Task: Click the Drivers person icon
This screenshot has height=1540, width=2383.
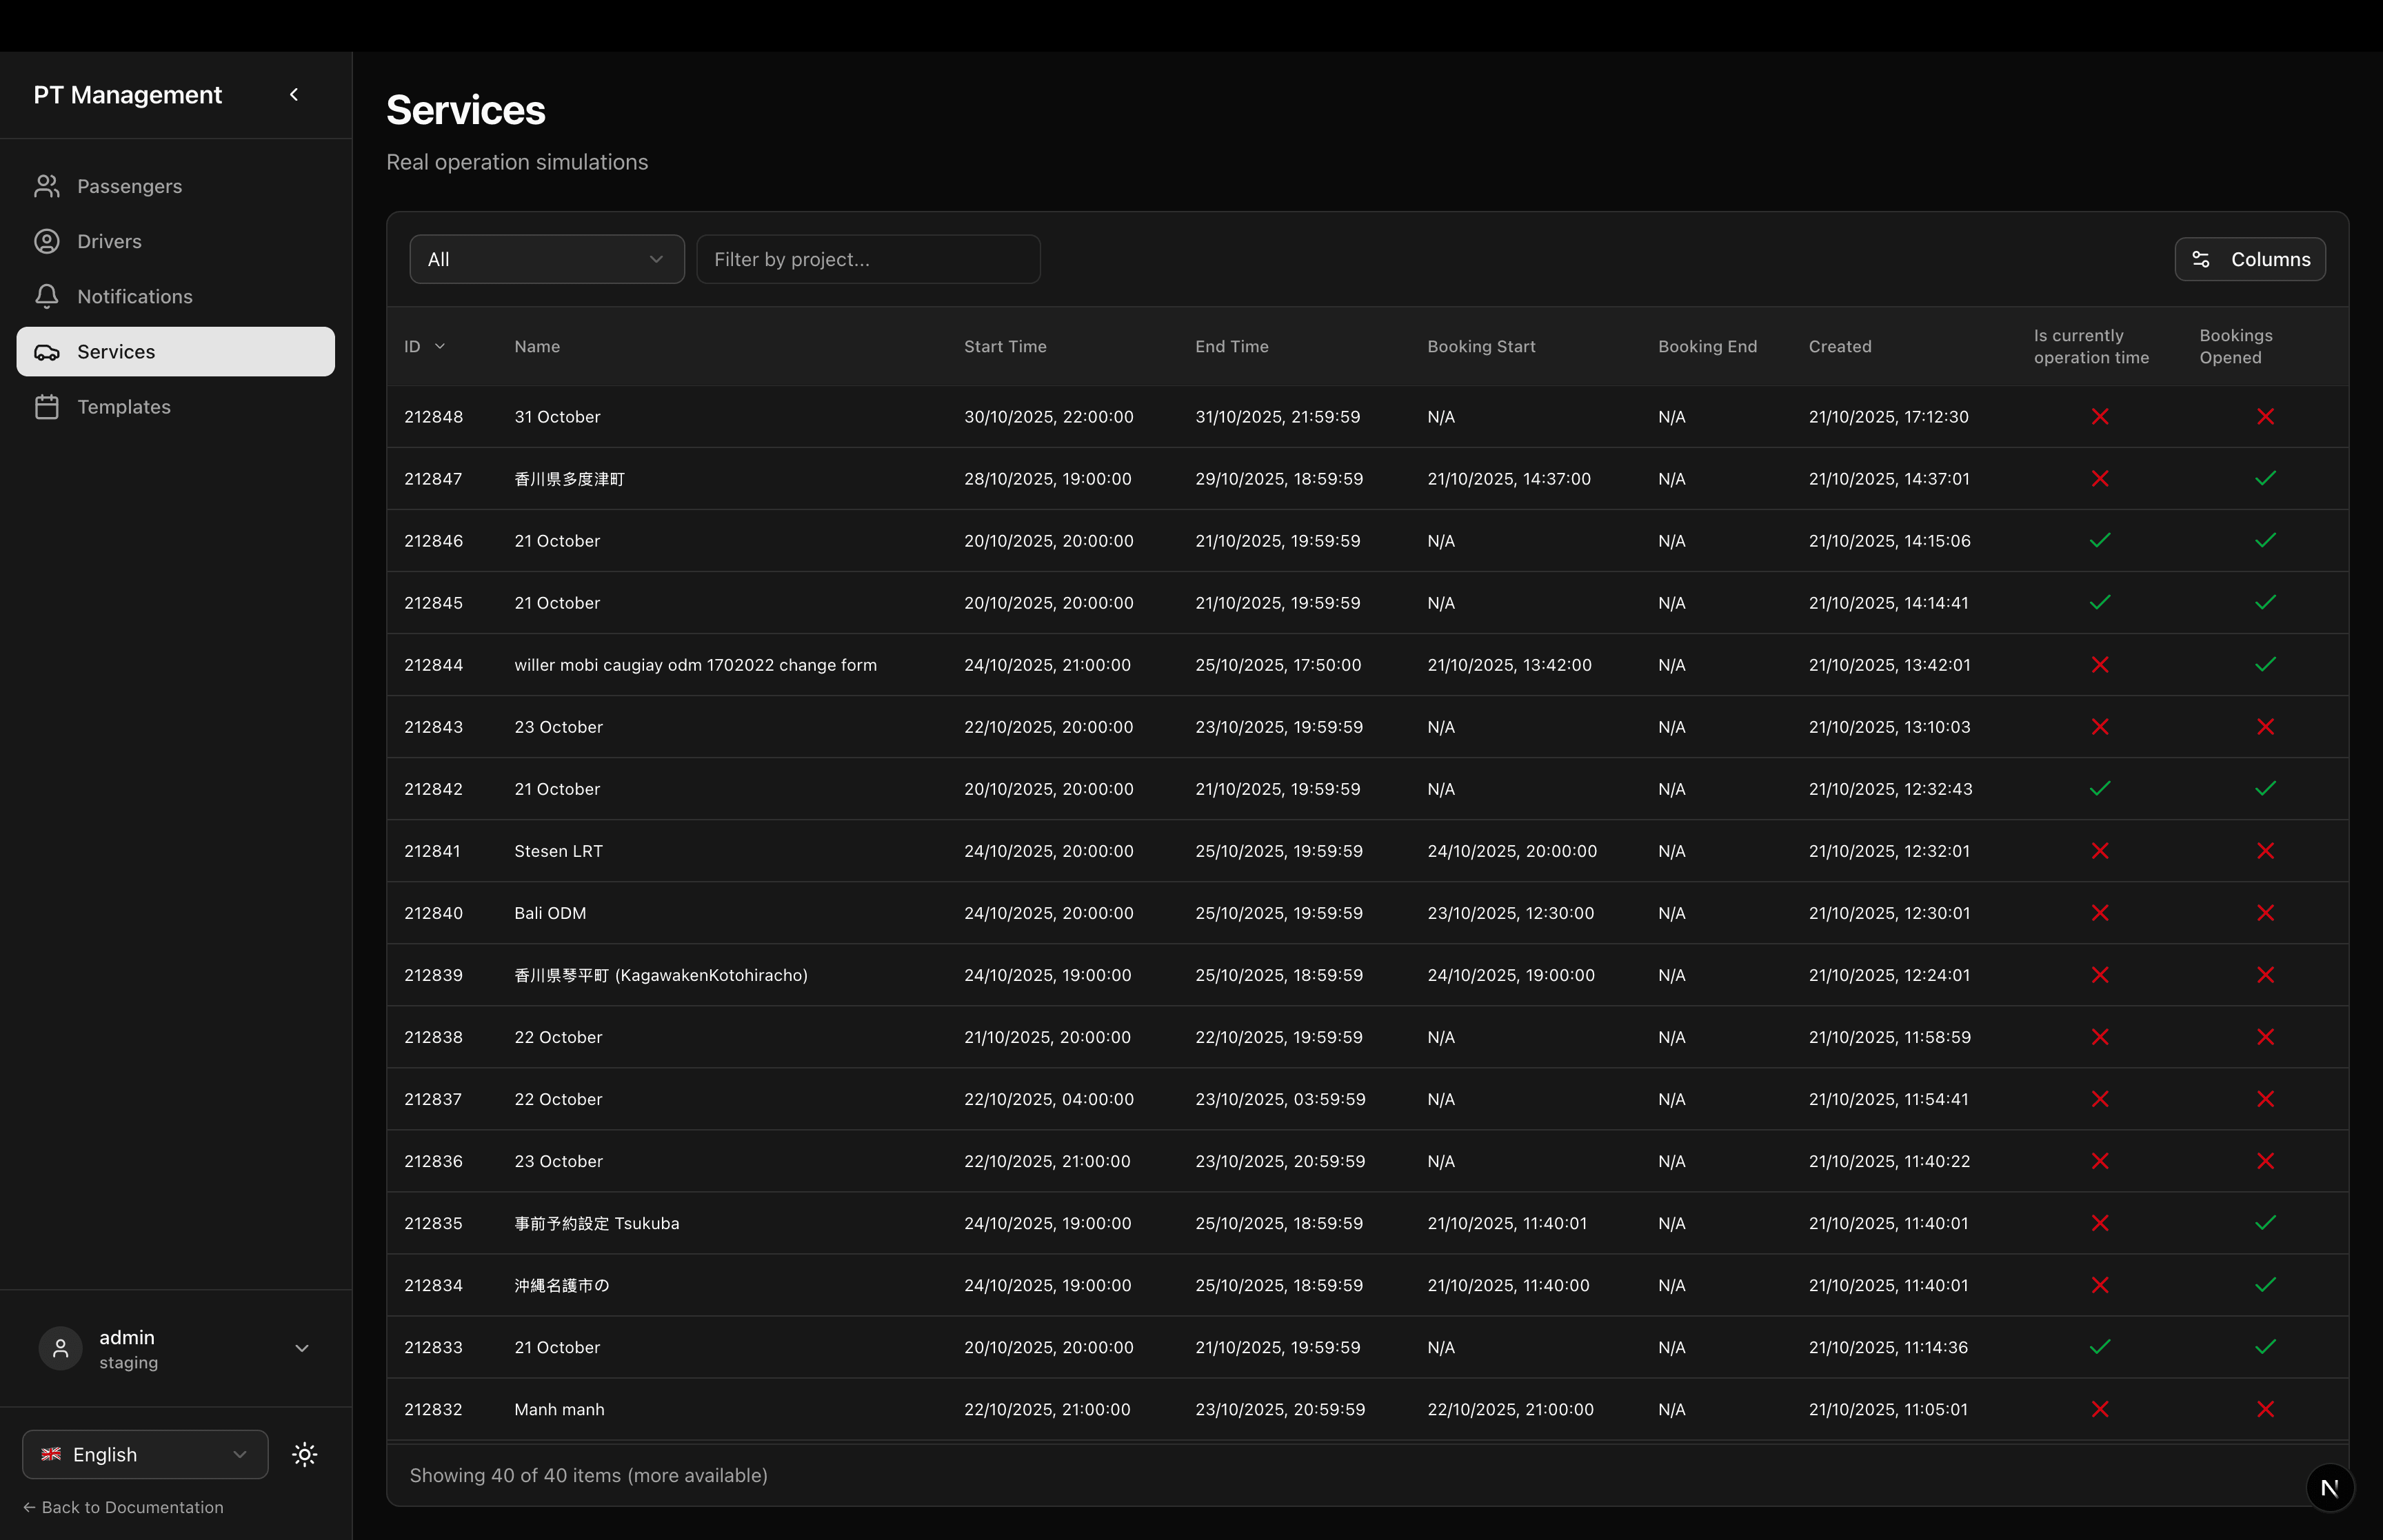Action: click(x=47, y=241)
